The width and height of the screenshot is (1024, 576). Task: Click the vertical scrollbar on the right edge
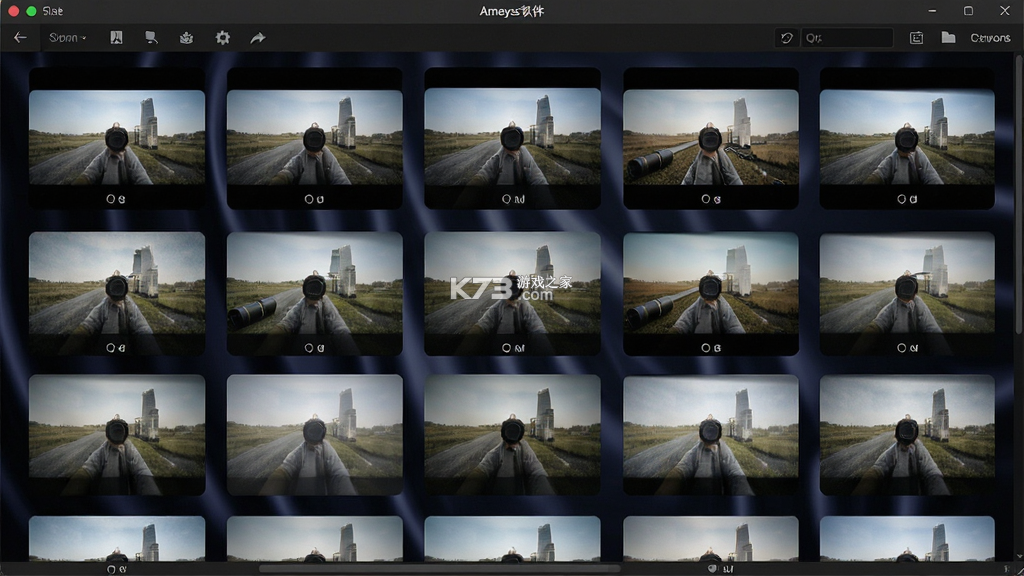tap(1019, 196)
